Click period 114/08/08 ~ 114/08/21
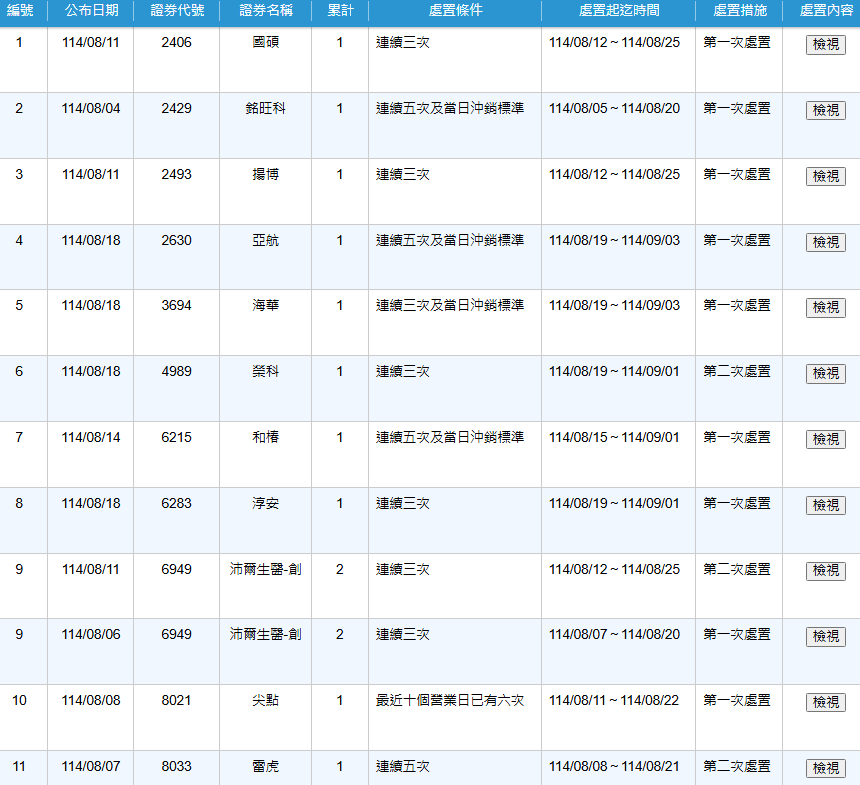This screenshot has width=860, height=785. (614, 766)
